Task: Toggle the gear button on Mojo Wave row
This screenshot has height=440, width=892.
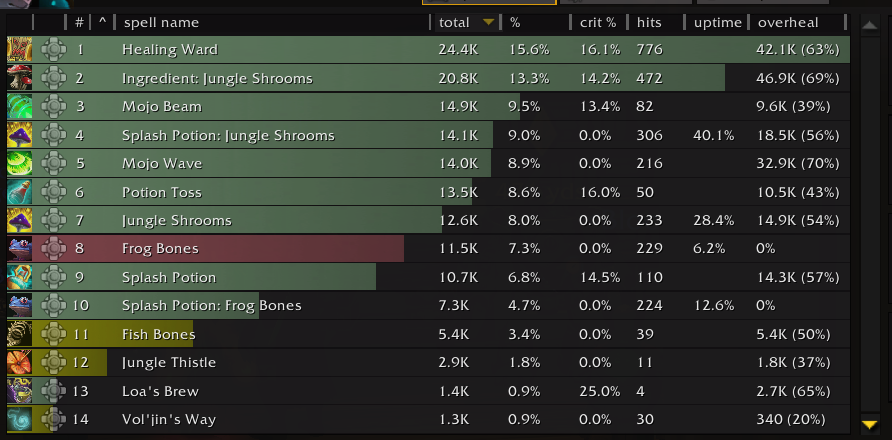Action: [53, 163]
